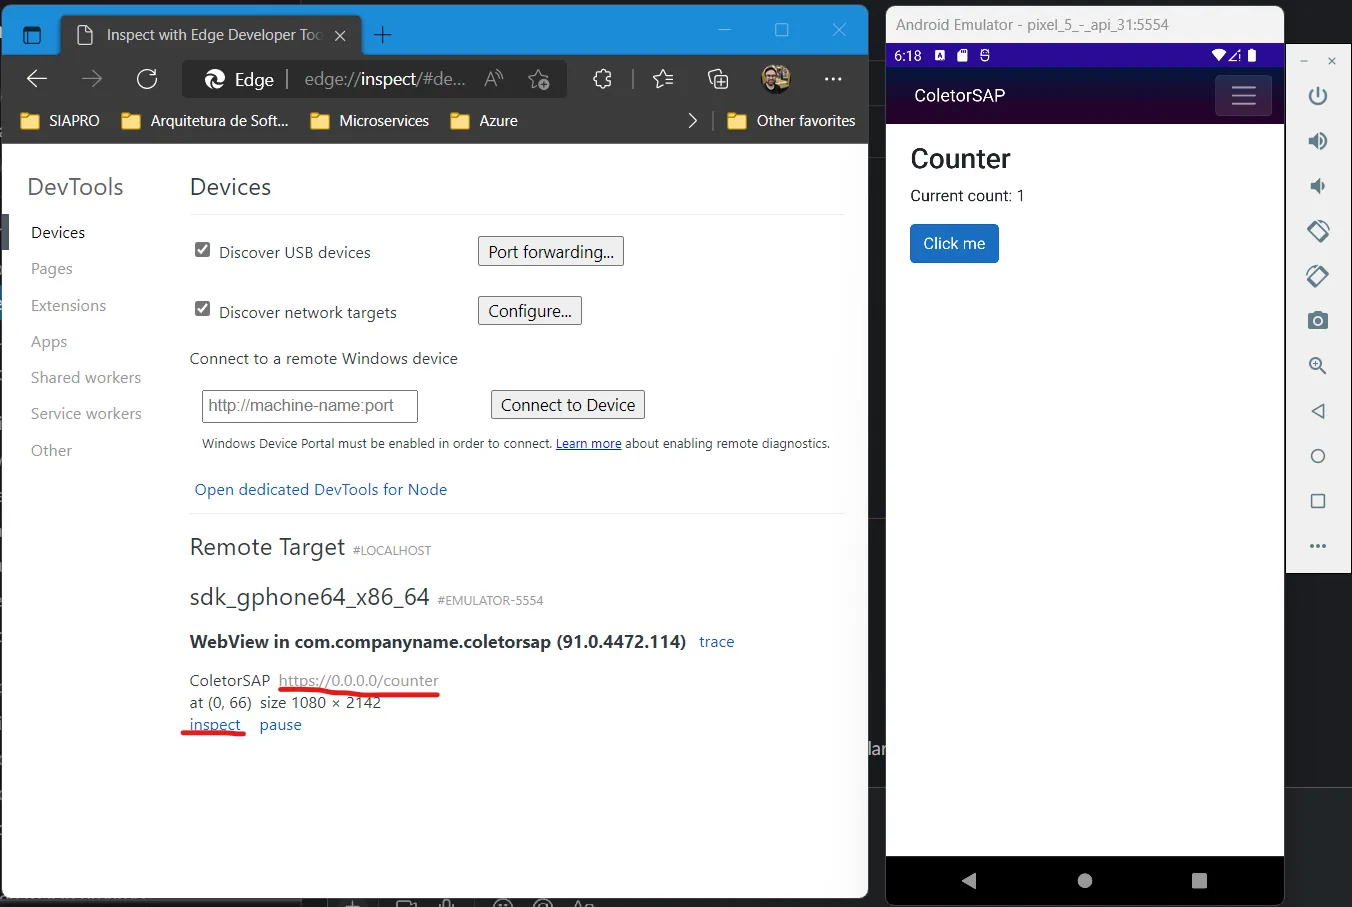1352x907 pixels.
Task: Open the Extensions puzzle icon
Action: click(602, 79)
